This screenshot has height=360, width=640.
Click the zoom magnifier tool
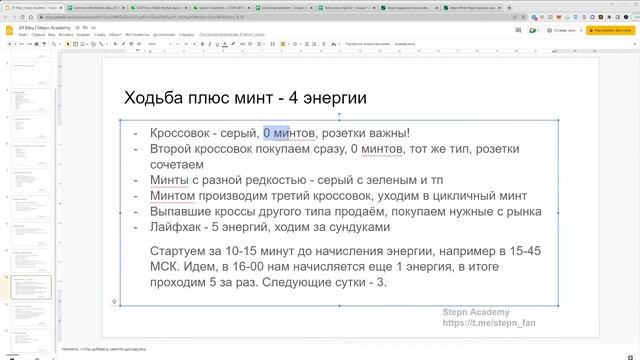point(54,44)
